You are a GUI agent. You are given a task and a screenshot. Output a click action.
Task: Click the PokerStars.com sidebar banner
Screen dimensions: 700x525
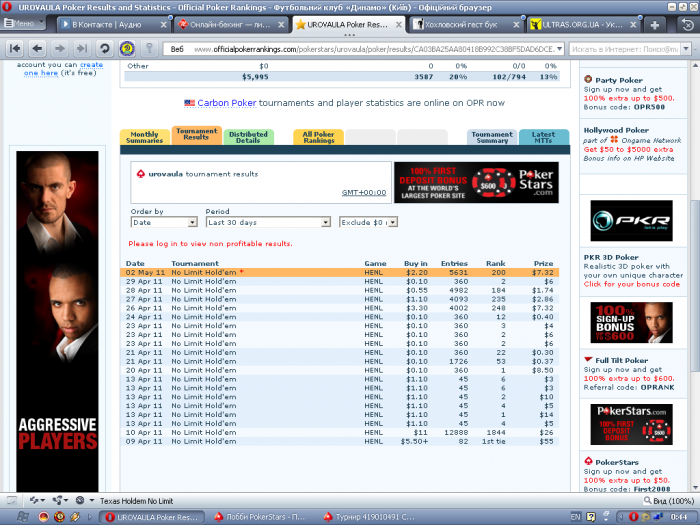[x=631, y=425]
